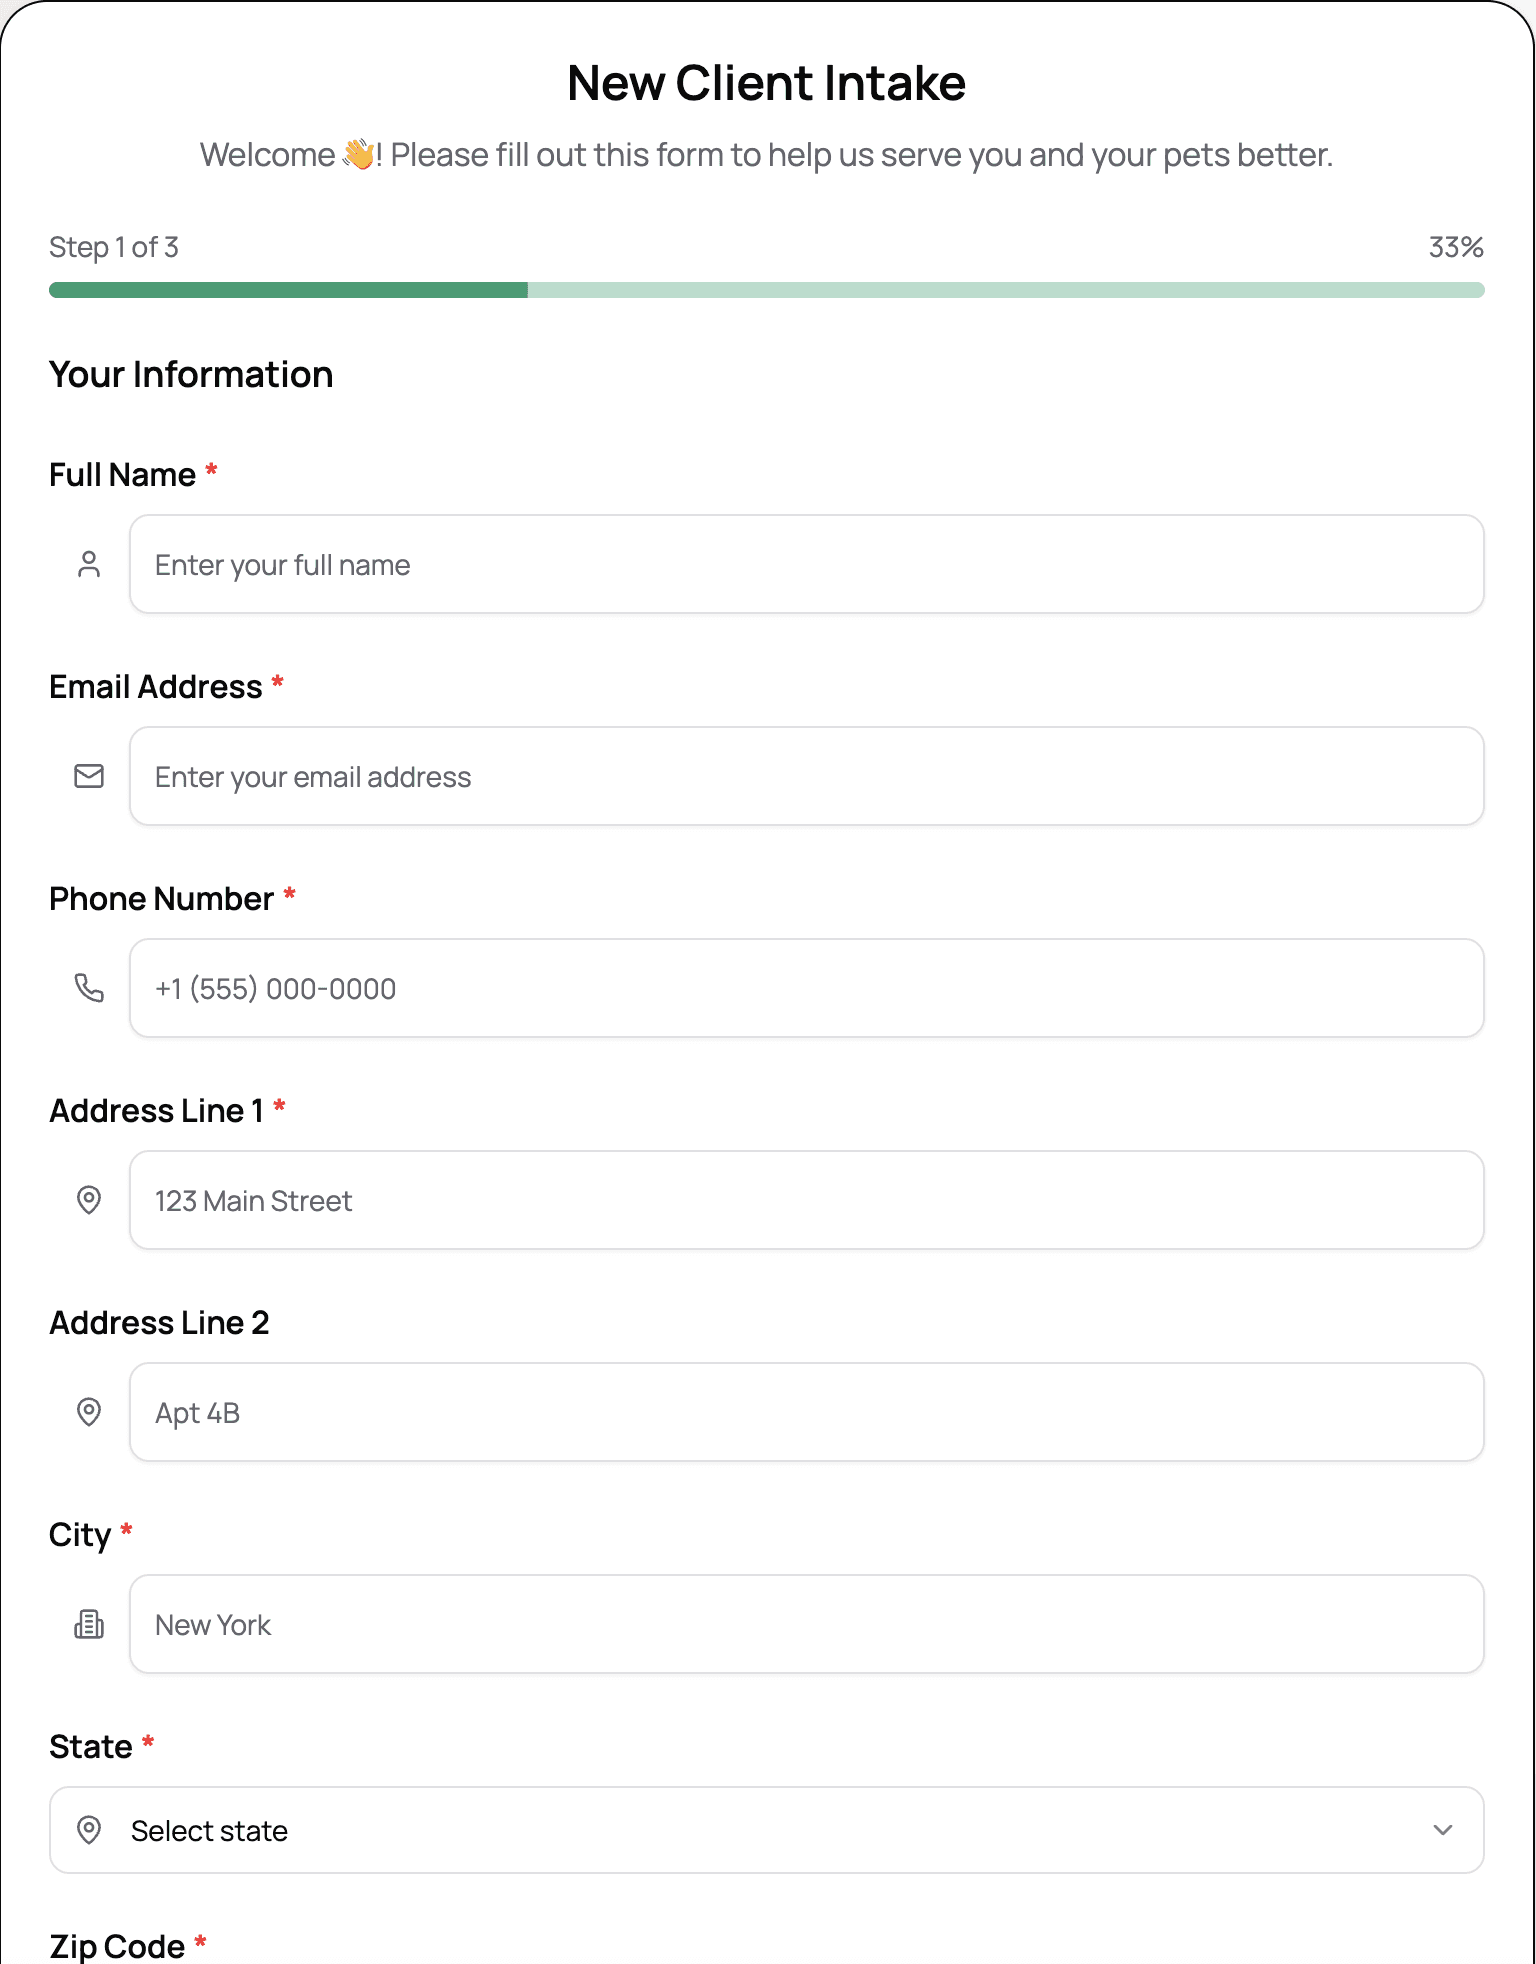Click the map pin icon beside Address Line 2
Image resolution: width=1536 pixels, height=1964 pixels.
89,1412
